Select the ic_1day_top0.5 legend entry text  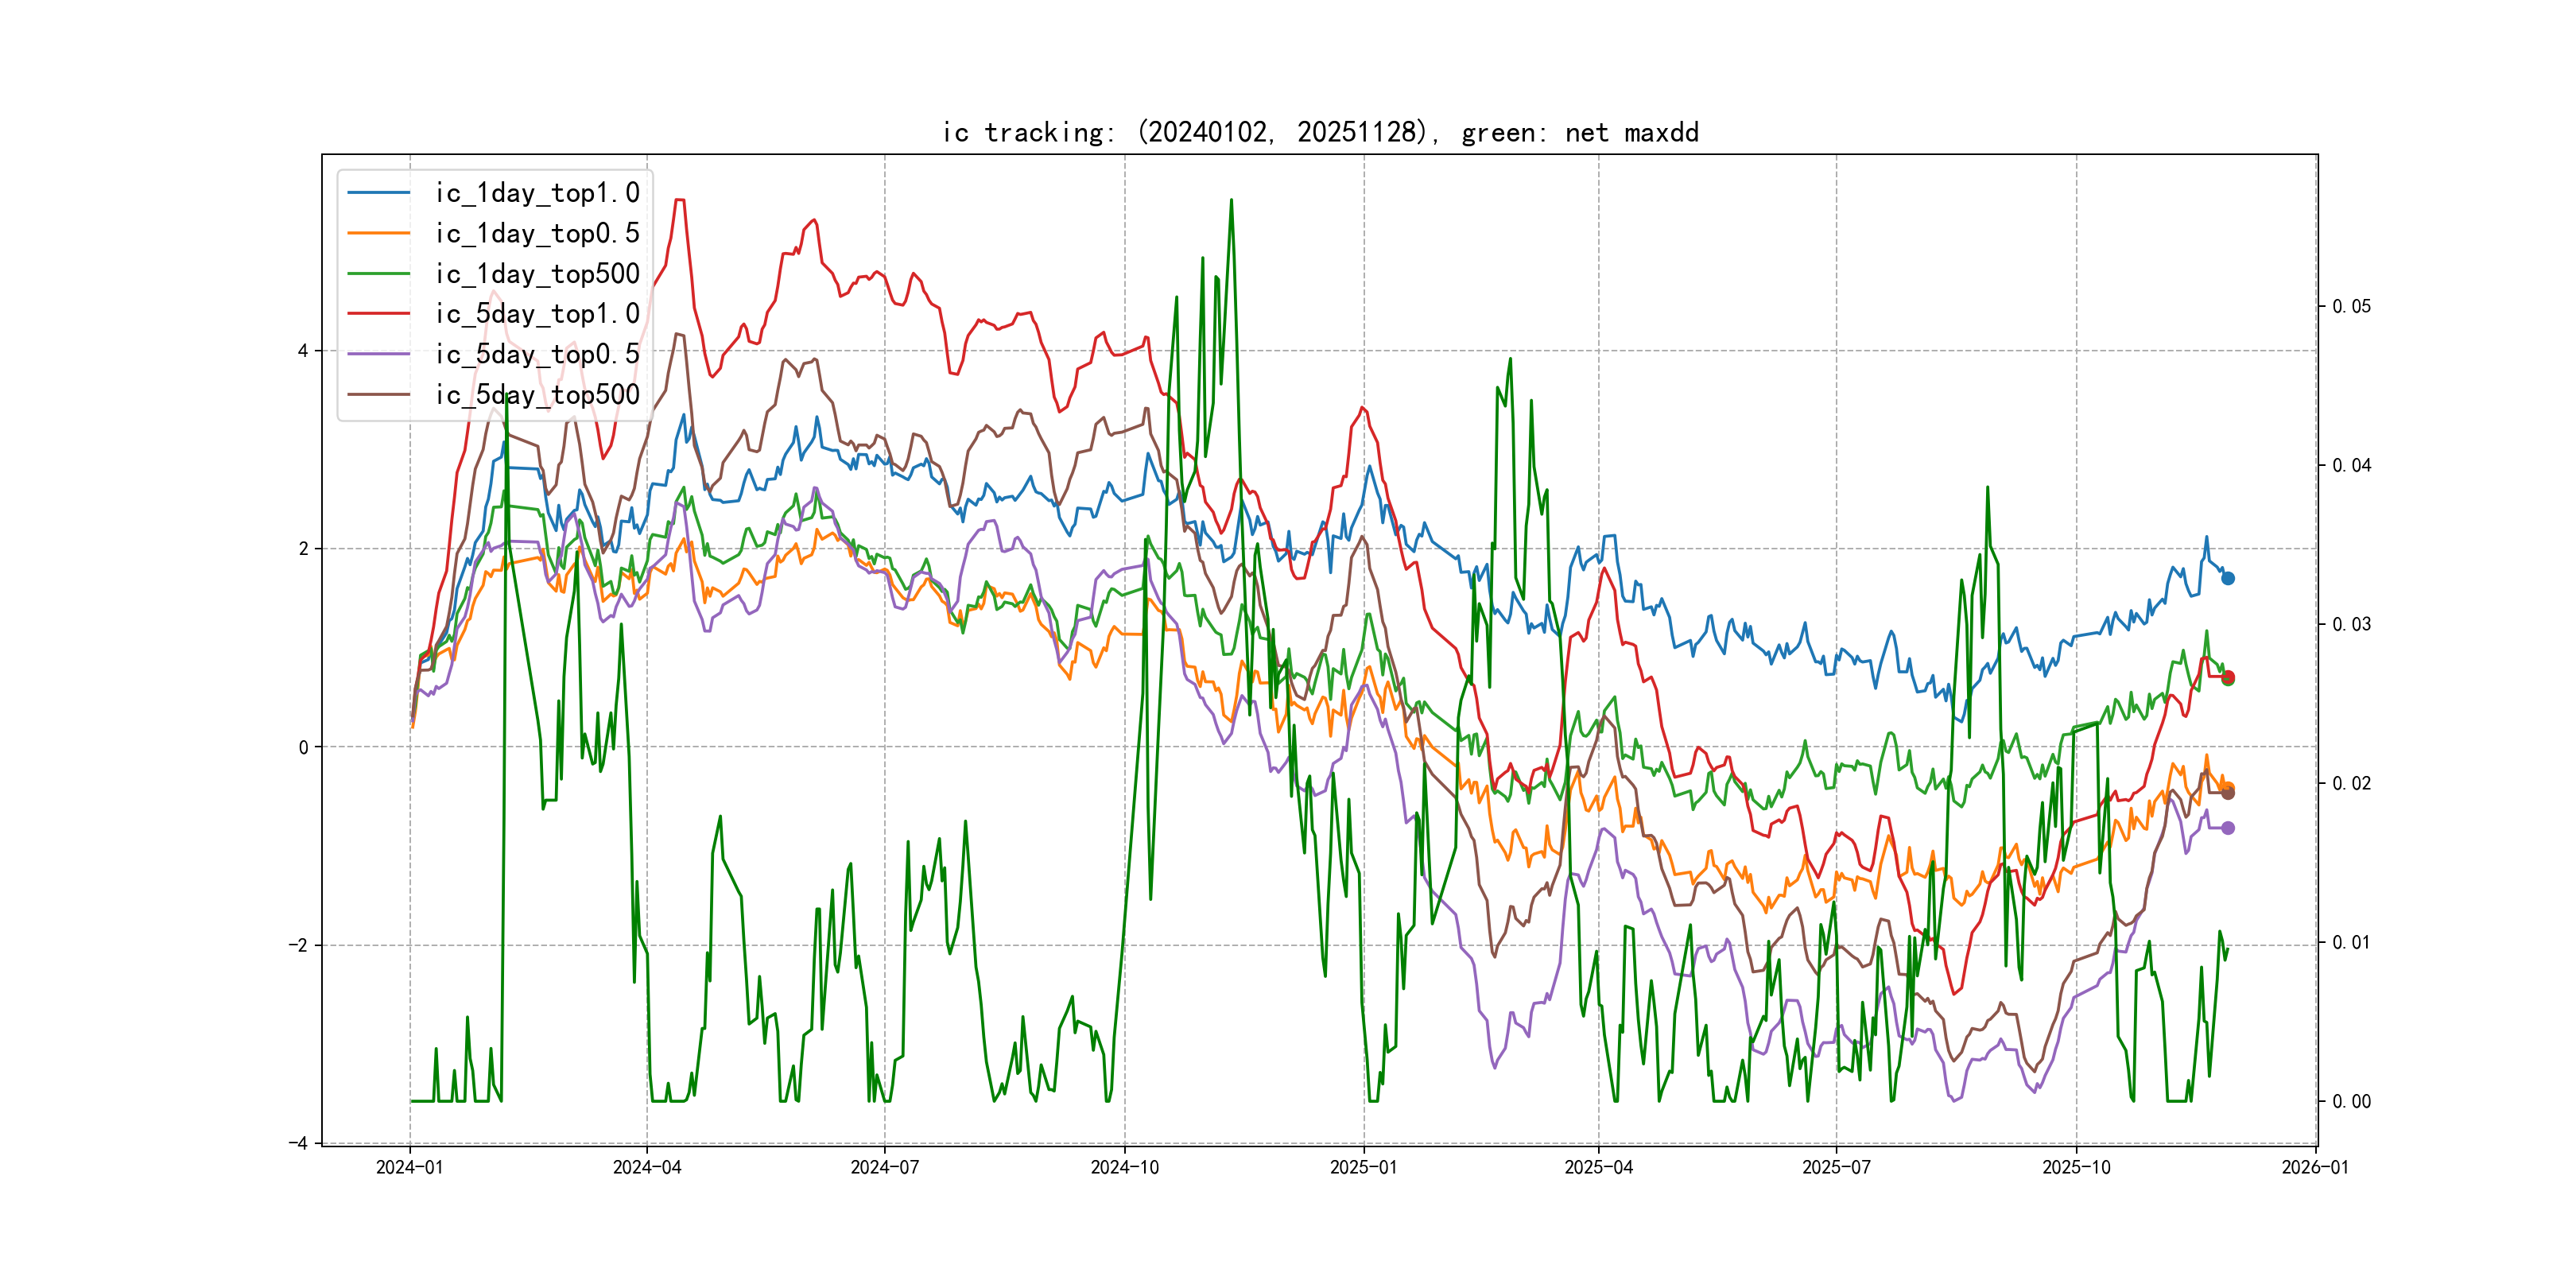pos(537,233)
